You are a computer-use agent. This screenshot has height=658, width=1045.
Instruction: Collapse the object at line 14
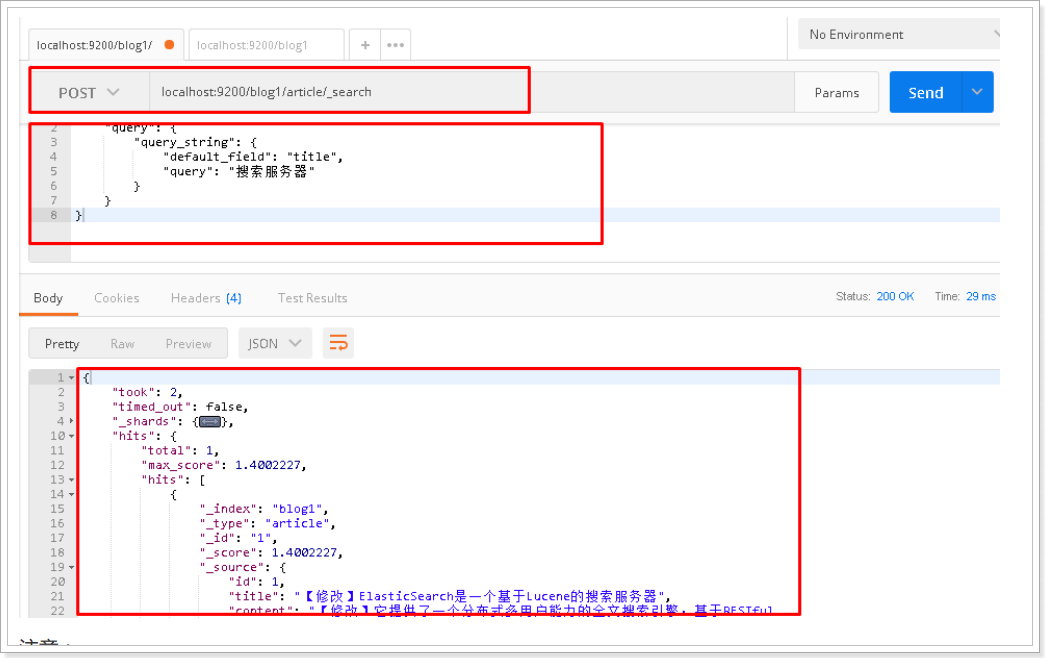pyautogui.click(x=72, y=495)
